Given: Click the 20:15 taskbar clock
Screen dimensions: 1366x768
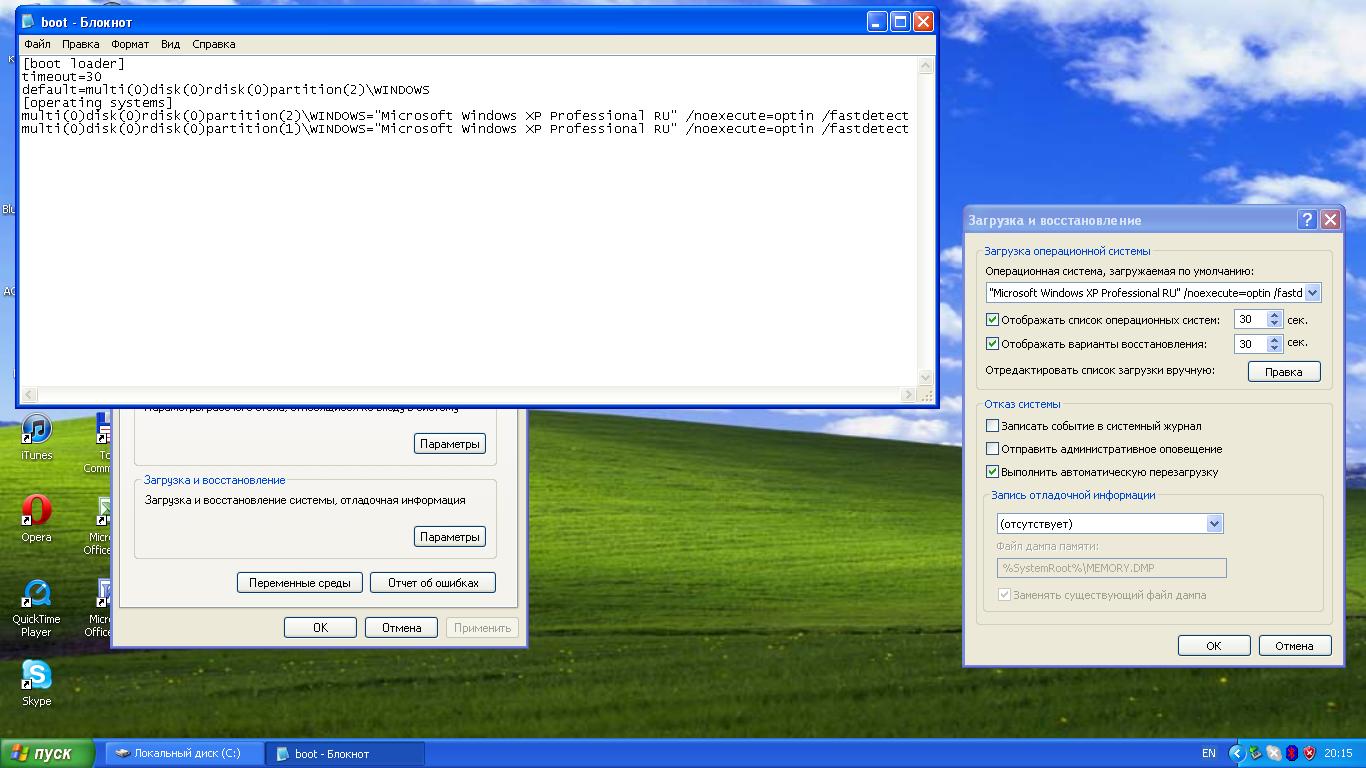Looking at the screenshot, I should click(1338, 753).
